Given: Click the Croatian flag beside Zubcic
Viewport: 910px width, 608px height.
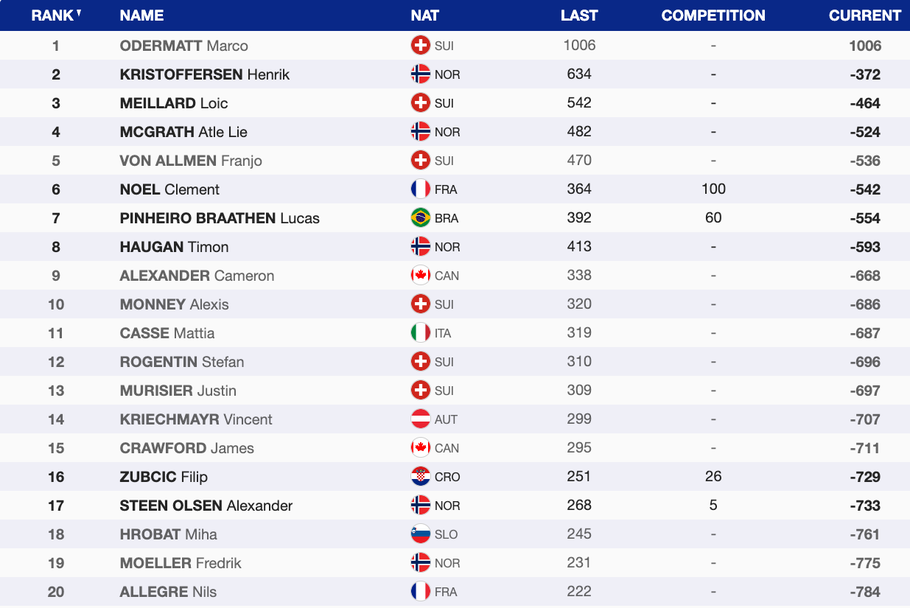Looking at the screenshot, I should point(420,477).
